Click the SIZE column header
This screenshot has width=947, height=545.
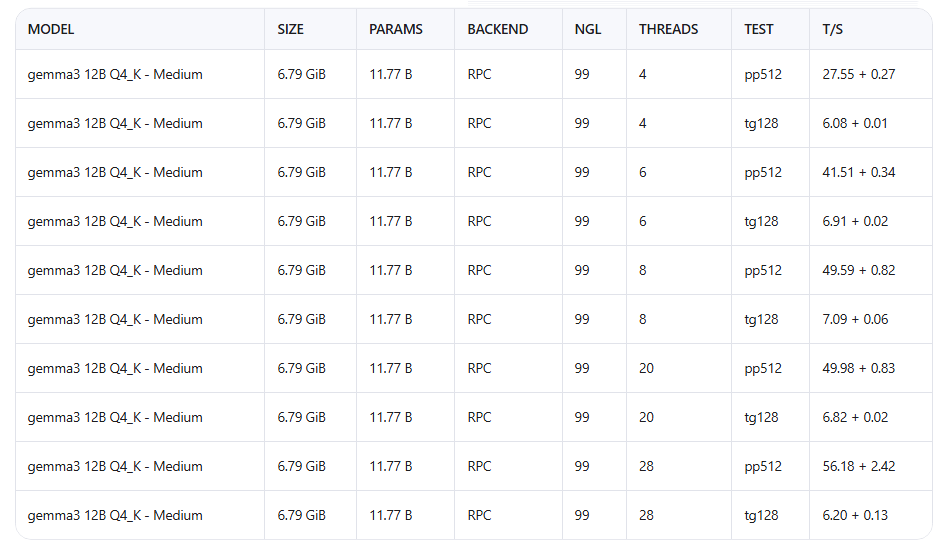coord(290,29)
